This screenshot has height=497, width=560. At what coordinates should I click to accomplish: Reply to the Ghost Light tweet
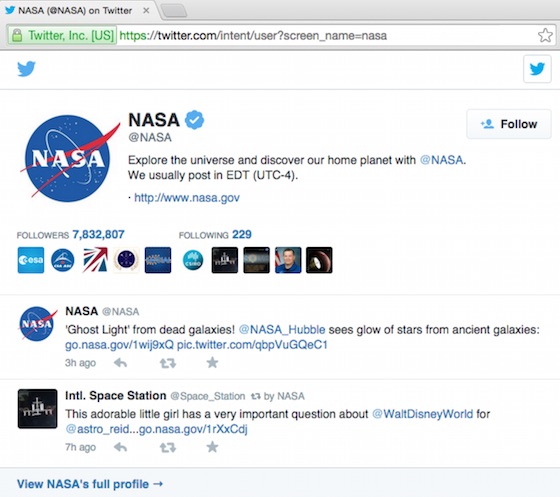pos(120,363)
